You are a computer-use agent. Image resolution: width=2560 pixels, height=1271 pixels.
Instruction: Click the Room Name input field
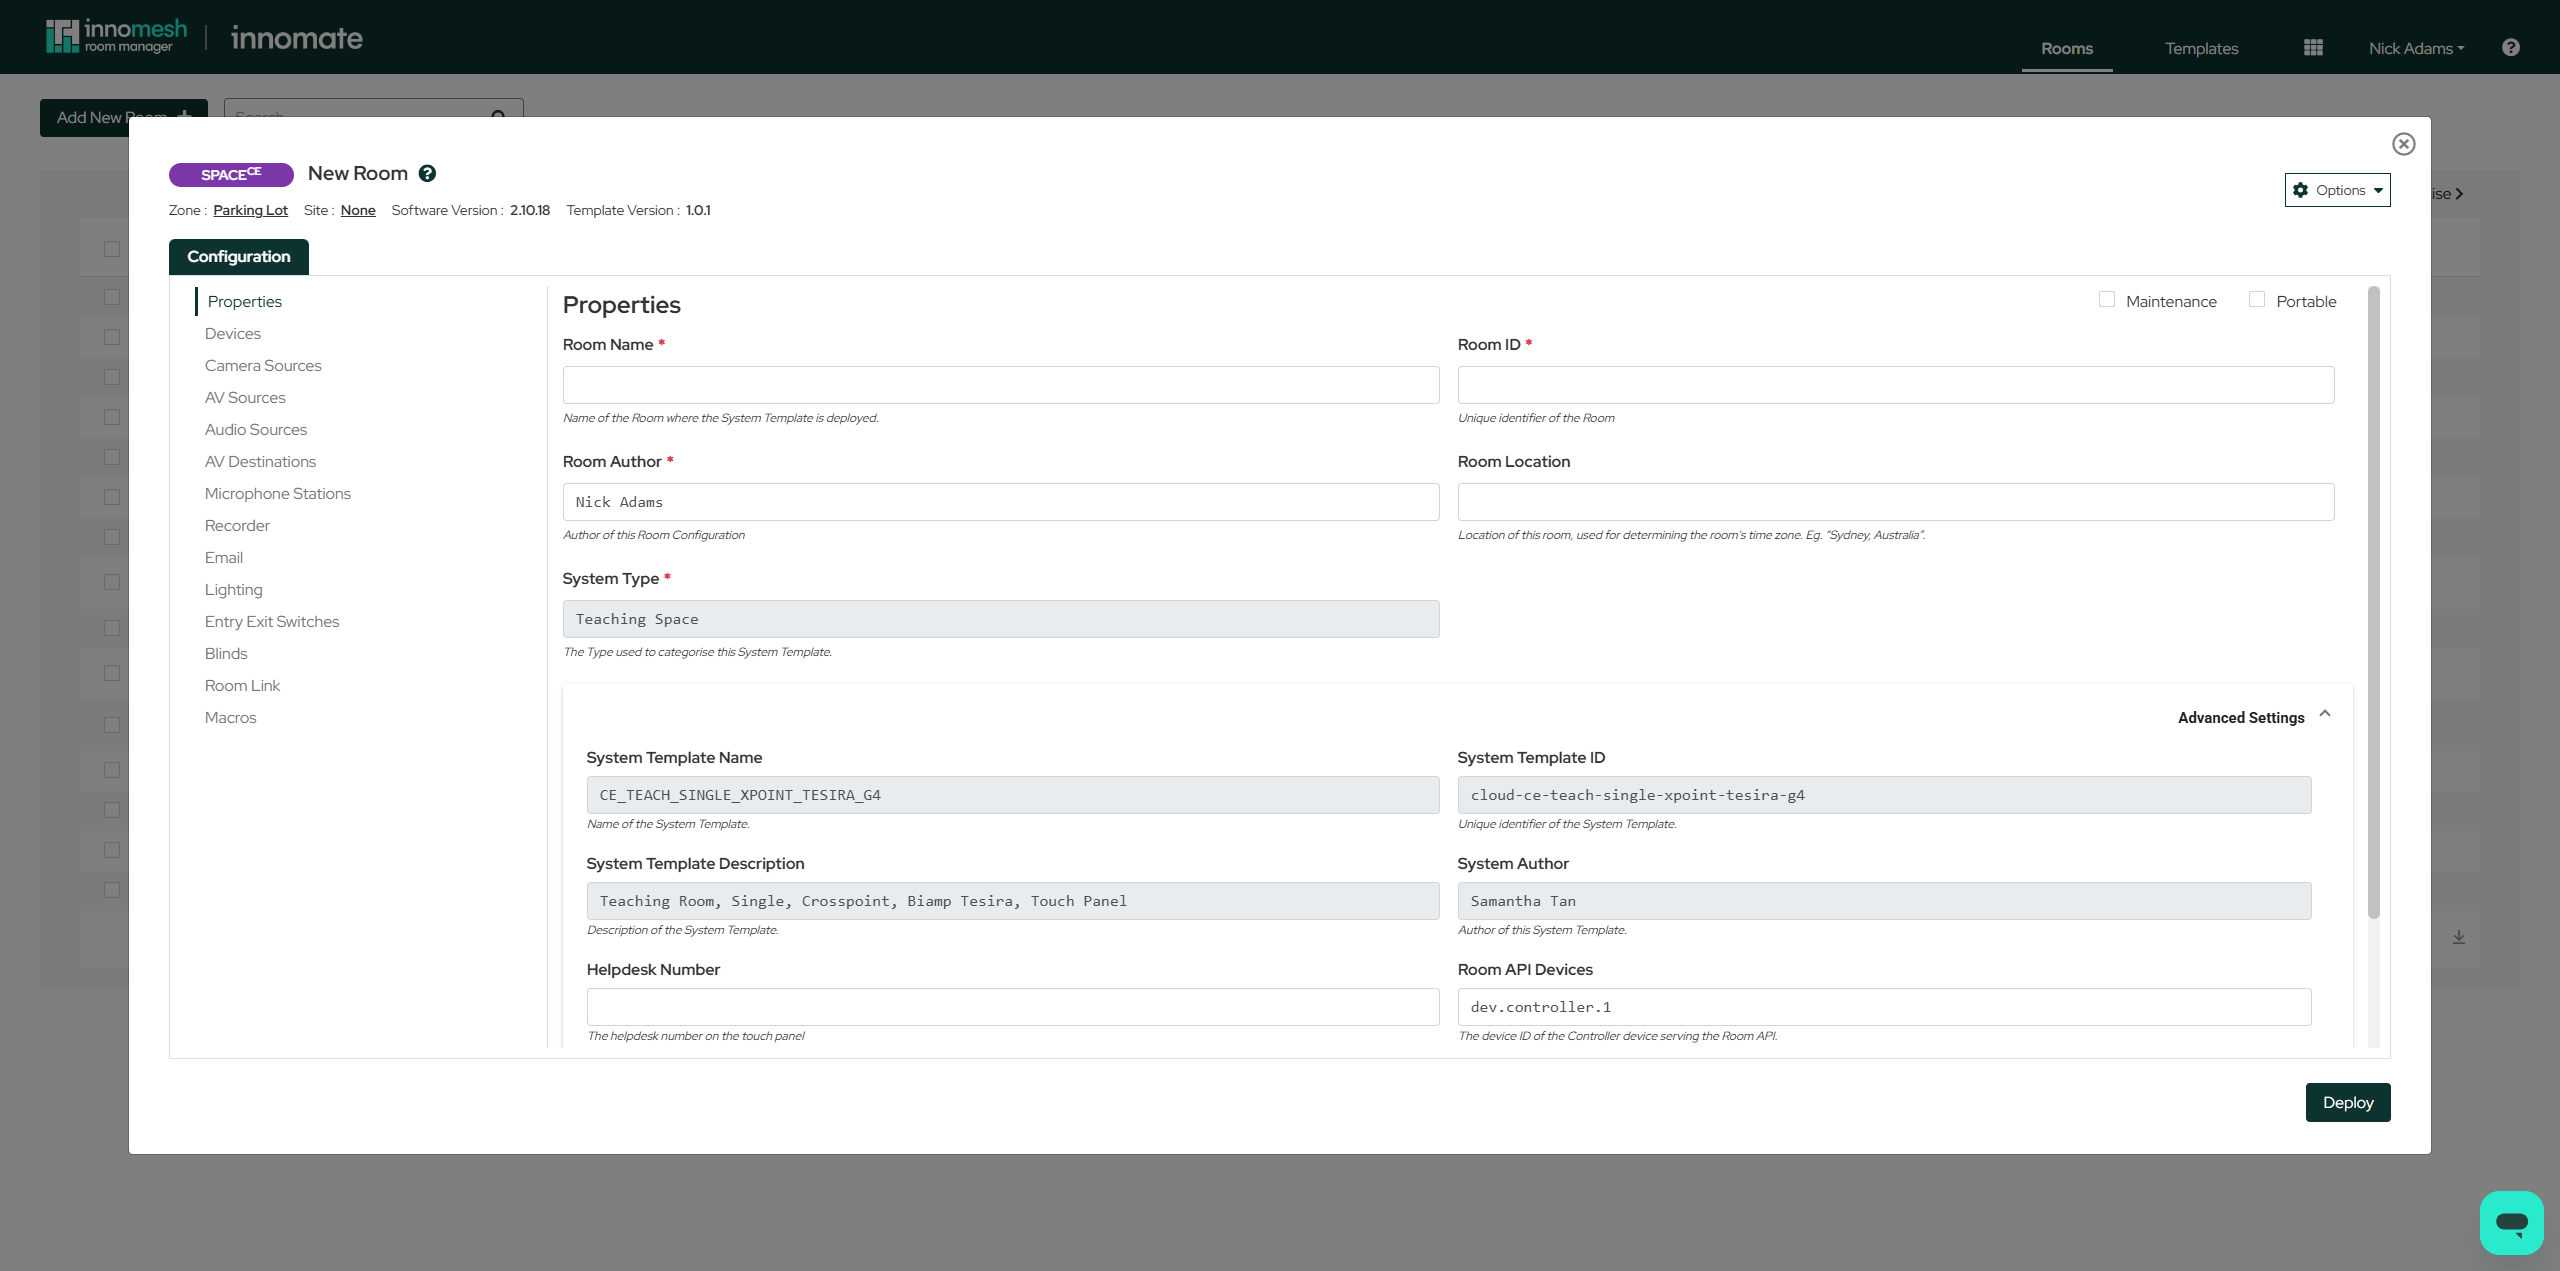(1001, 385)
